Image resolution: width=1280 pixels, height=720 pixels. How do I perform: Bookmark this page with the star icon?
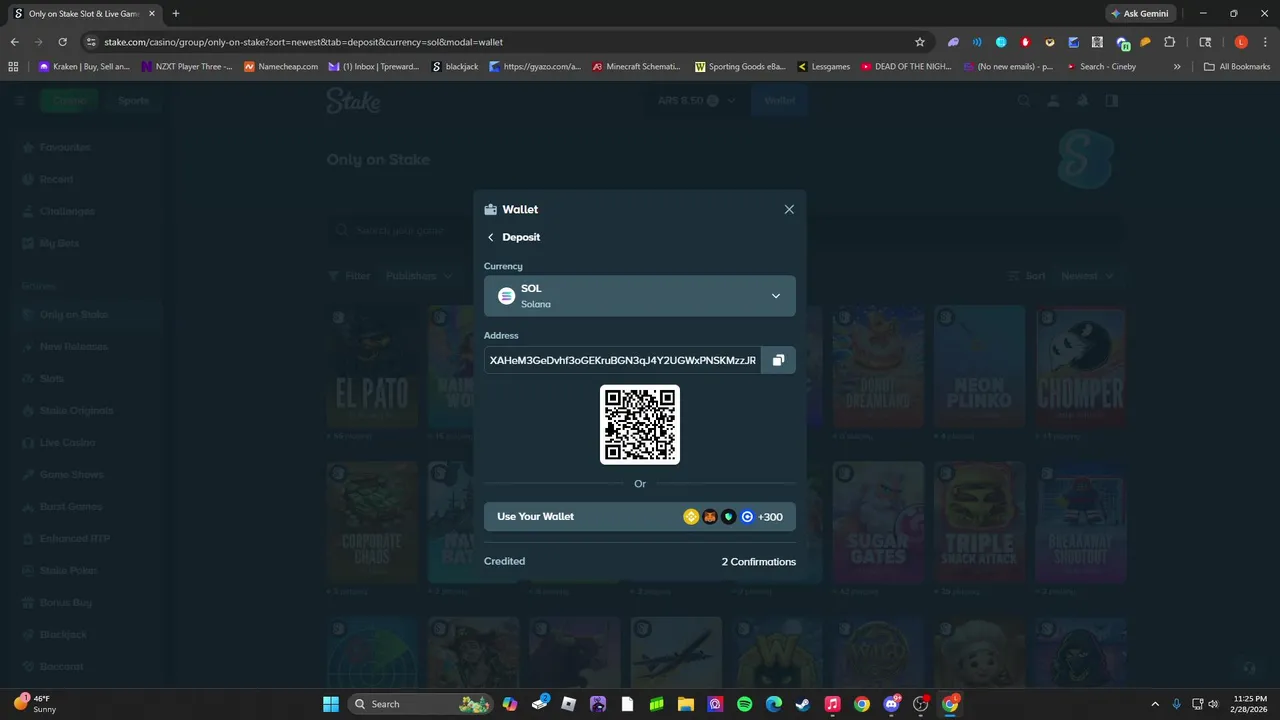point(920,42)
